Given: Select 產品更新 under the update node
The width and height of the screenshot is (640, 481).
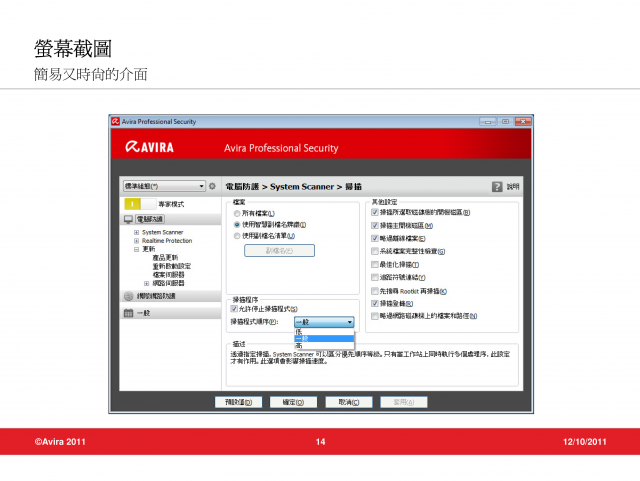Looking at the screenshot, I should [165, 258].
